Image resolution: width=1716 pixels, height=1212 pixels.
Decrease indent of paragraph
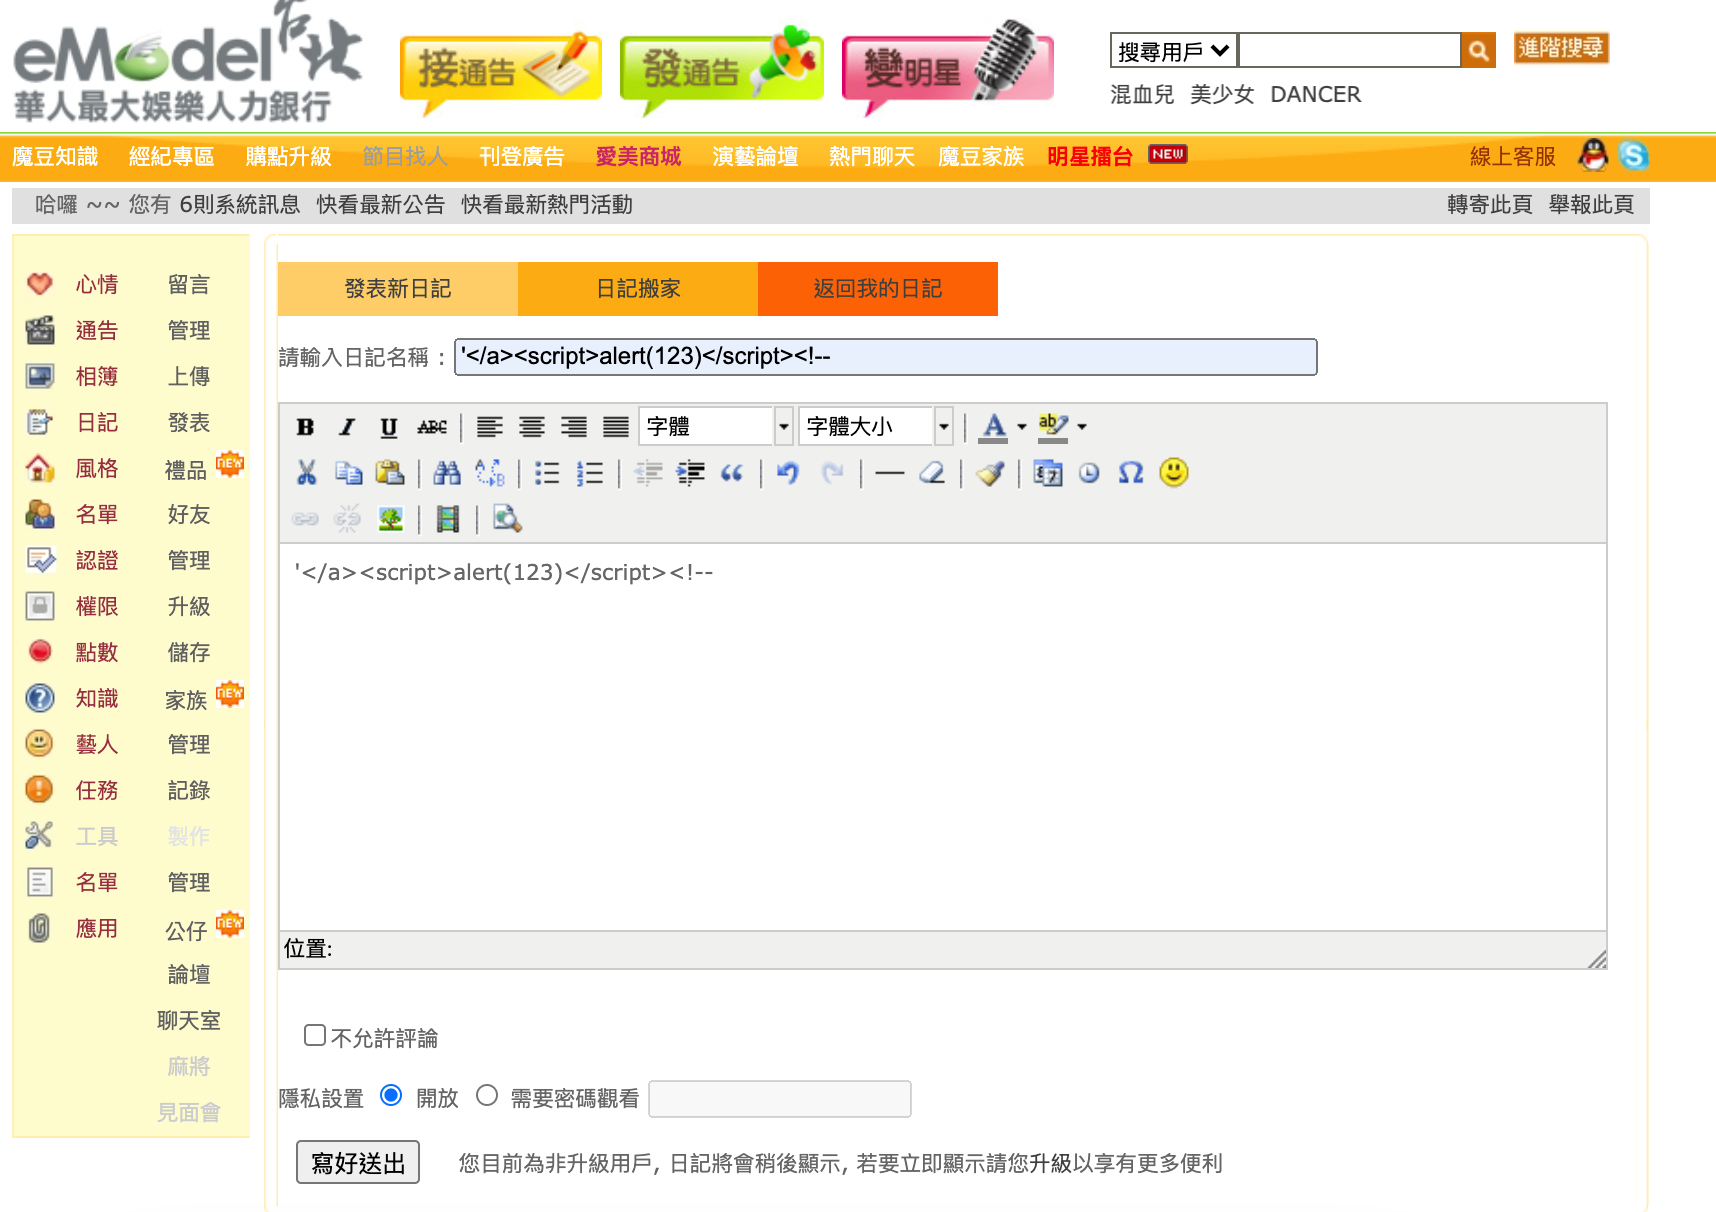649,473
